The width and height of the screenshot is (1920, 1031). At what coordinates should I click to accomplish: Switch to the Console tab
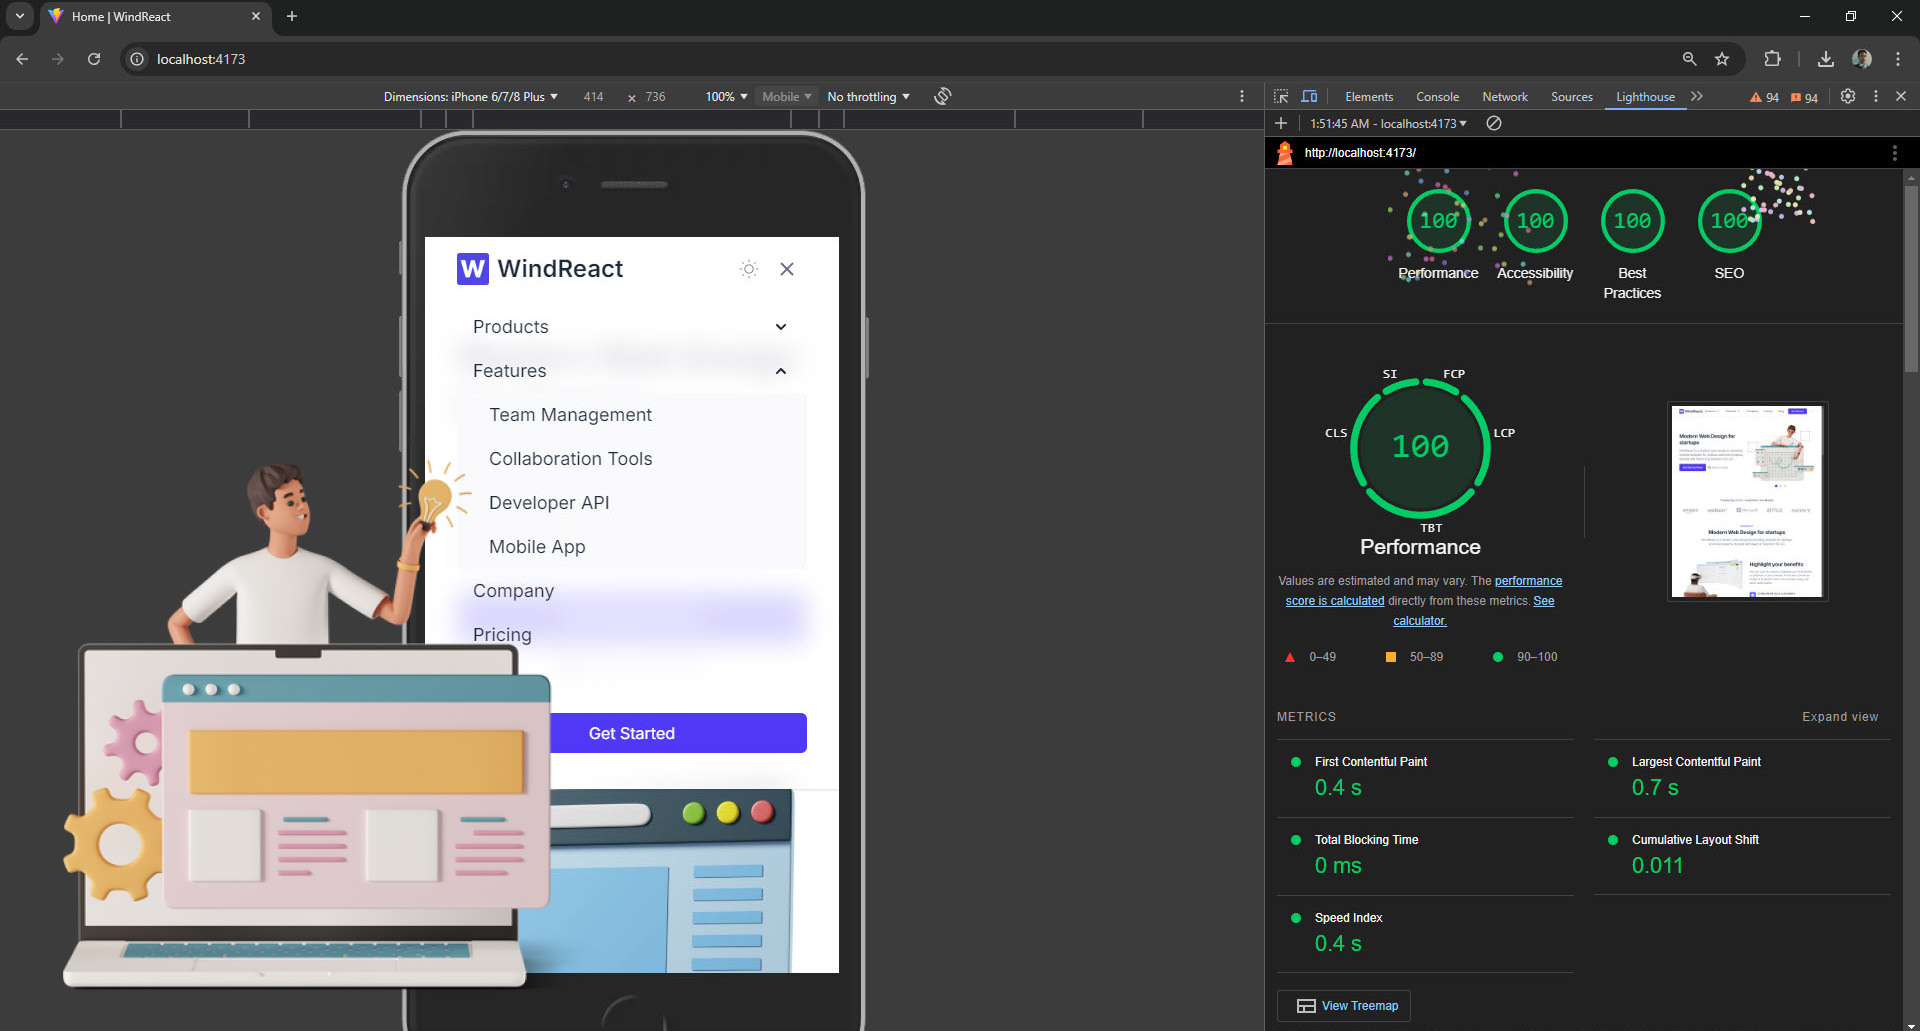click(x=1437, y=97)
